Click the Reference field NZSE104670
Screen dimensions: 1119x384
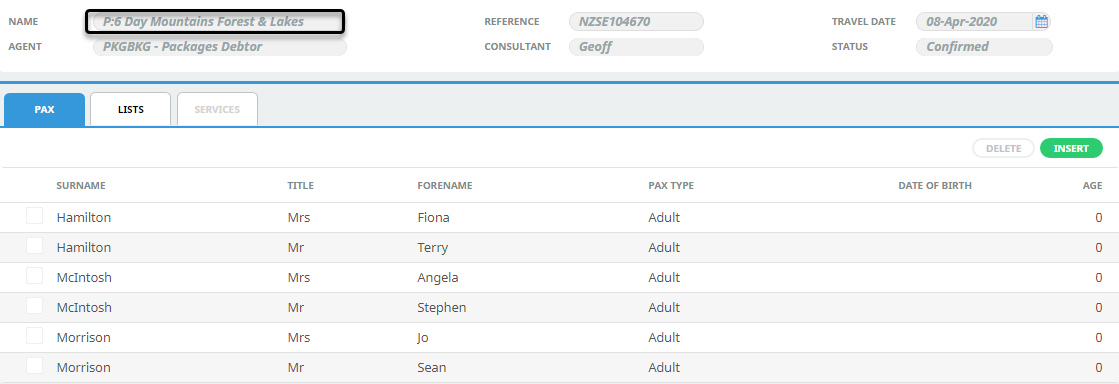tap(636, 21)
